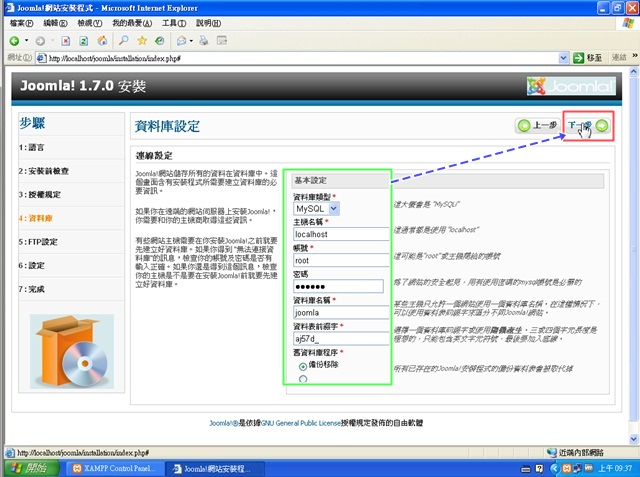This screenshot has height=477, width=640.
Task: Click the help question mark tray icon
Action: pyautogui.click(x=539, y=469)
